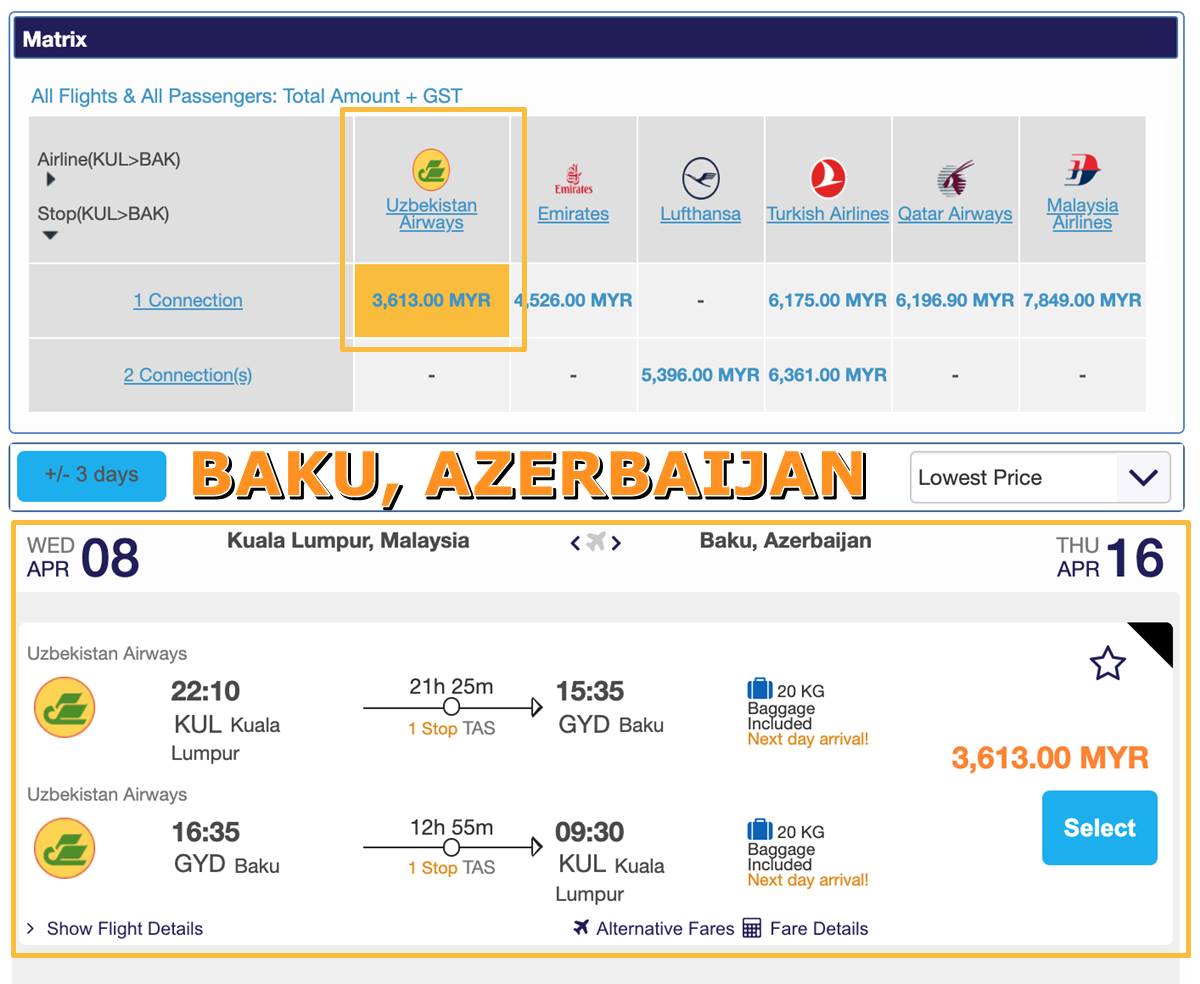Click the THU APR 16 return date

(1110, 558)
